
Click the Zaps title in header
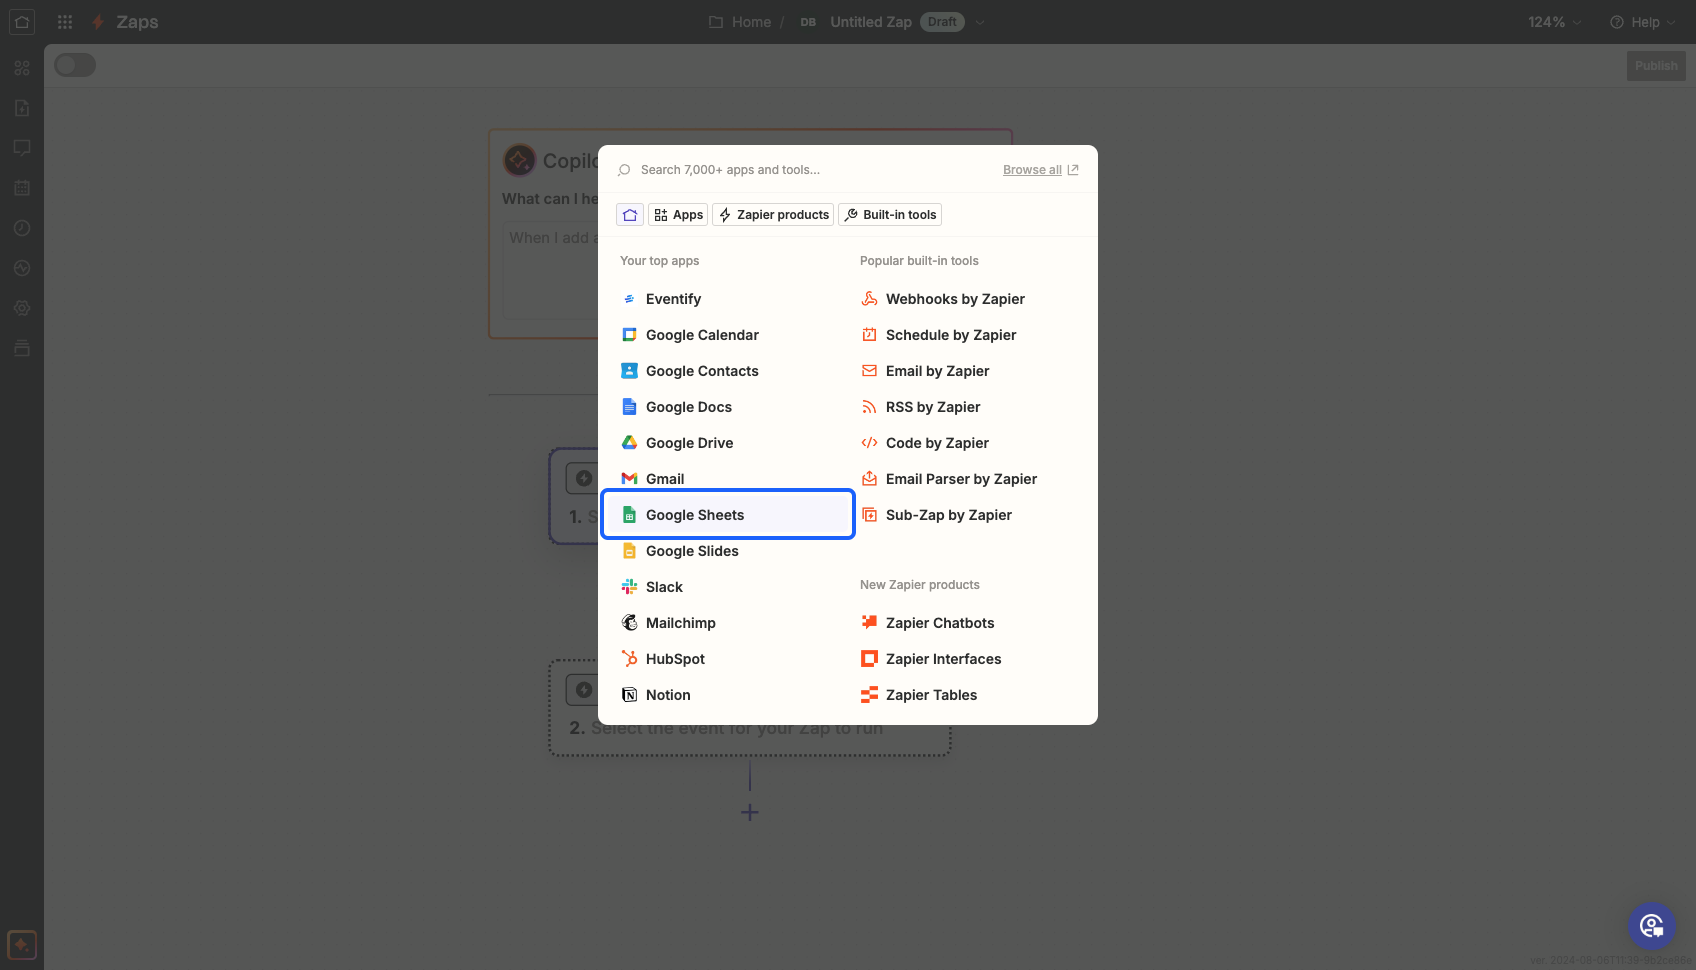[137, 22]
